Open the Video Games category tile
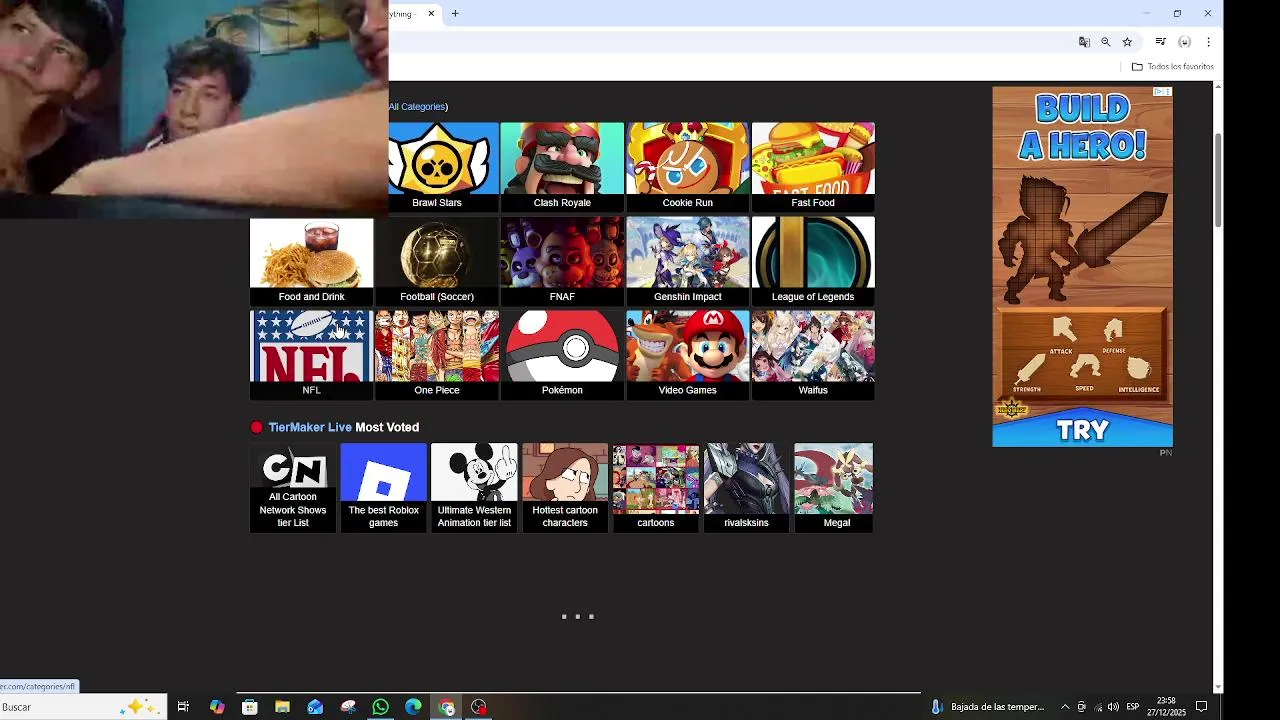This screenshot has width=1280, height=720. [x=687, y=355]
